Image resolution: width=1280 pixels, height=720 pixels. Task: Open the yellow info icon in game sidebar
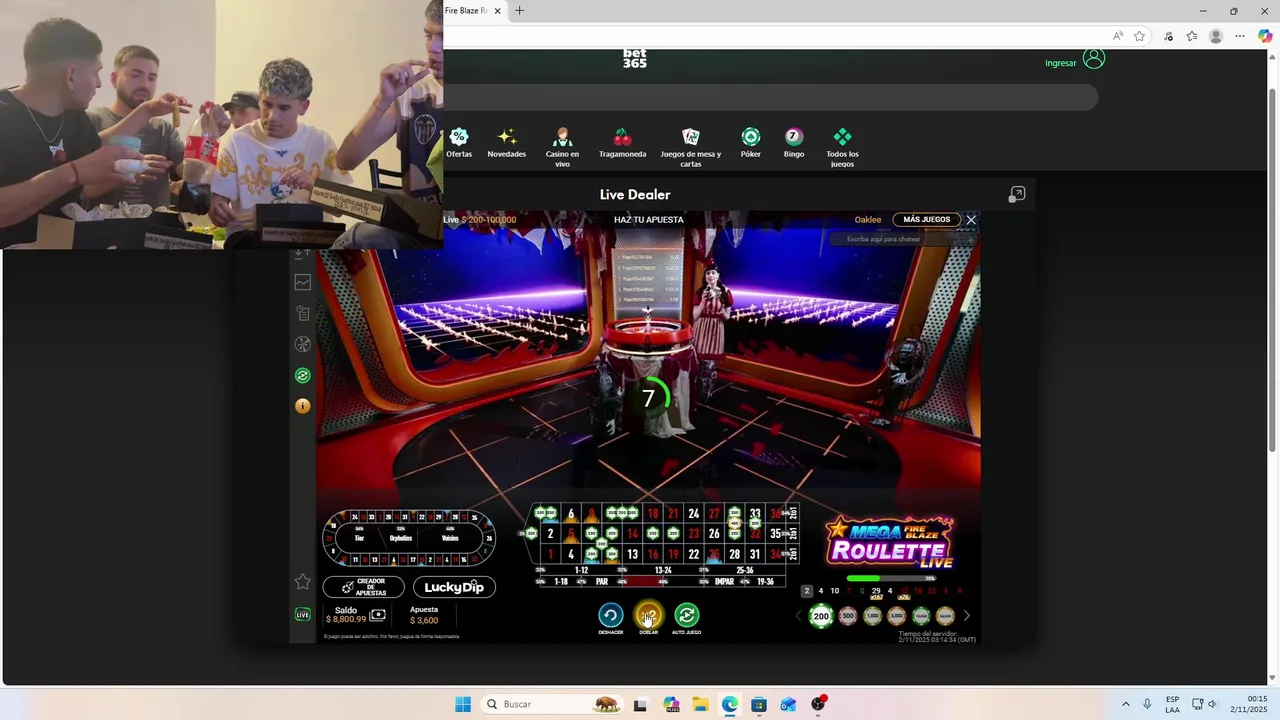tap(303, 406)
